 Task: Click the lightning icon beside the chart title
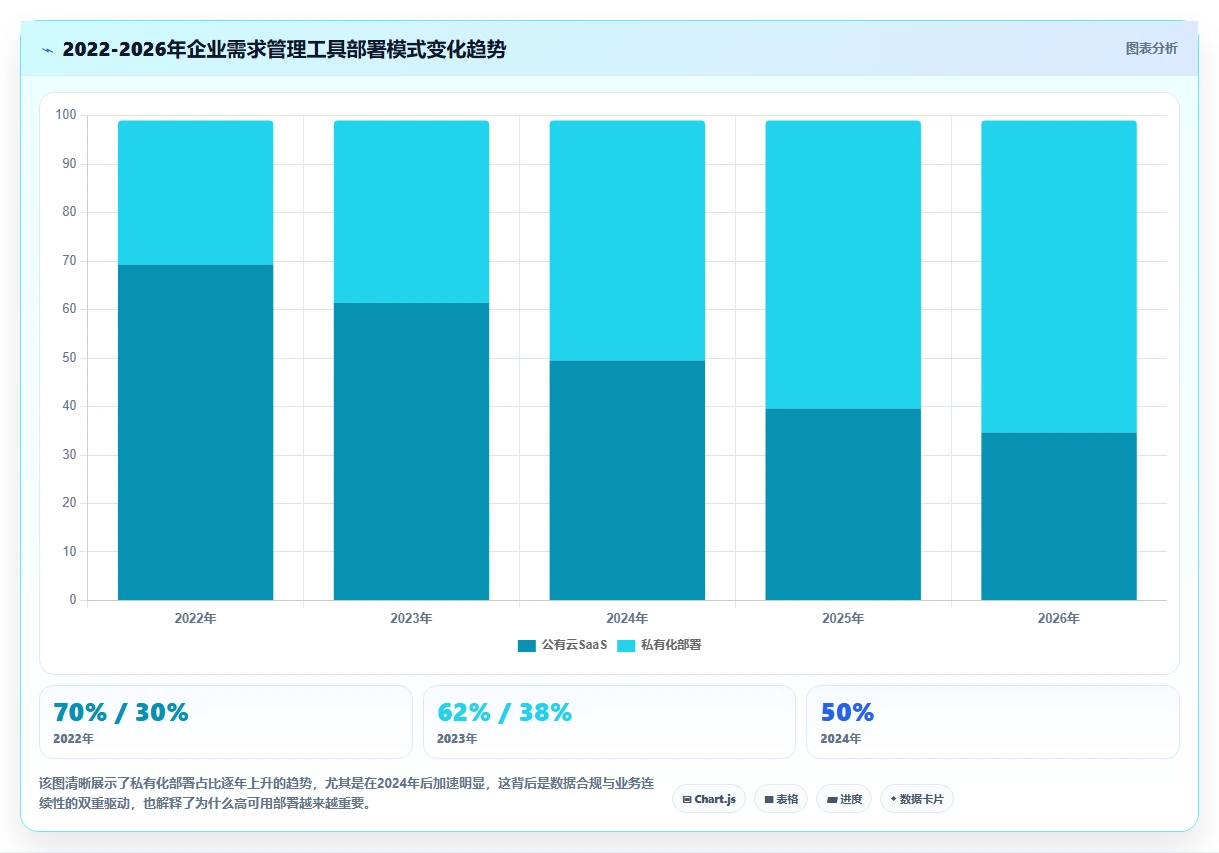point(47,49)
